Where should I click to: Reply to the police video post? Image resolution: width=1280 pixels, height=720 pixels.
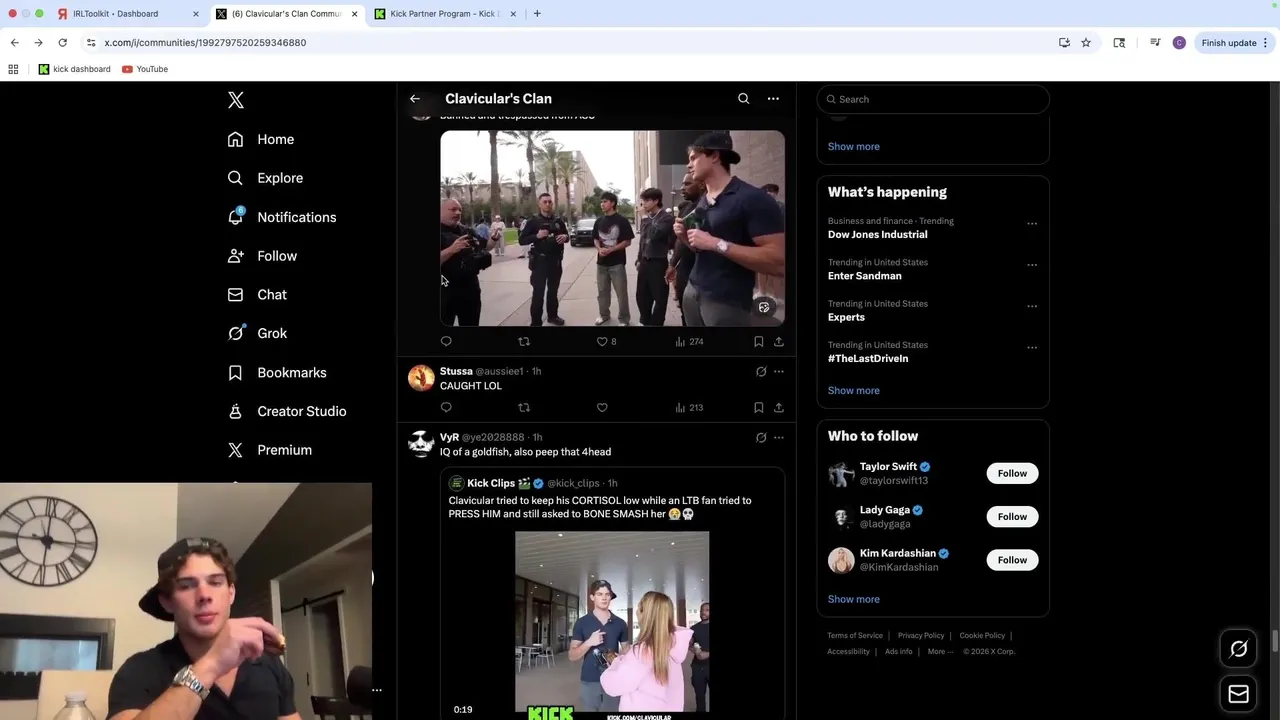click(446, 342)
